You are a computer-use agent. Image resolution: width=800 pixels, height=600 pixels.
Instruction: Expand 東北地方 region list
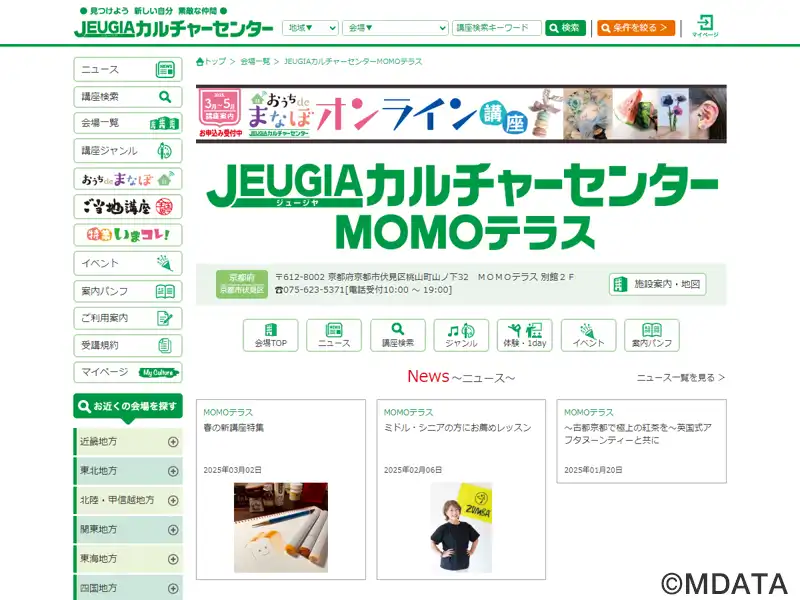tap(128, 471)
